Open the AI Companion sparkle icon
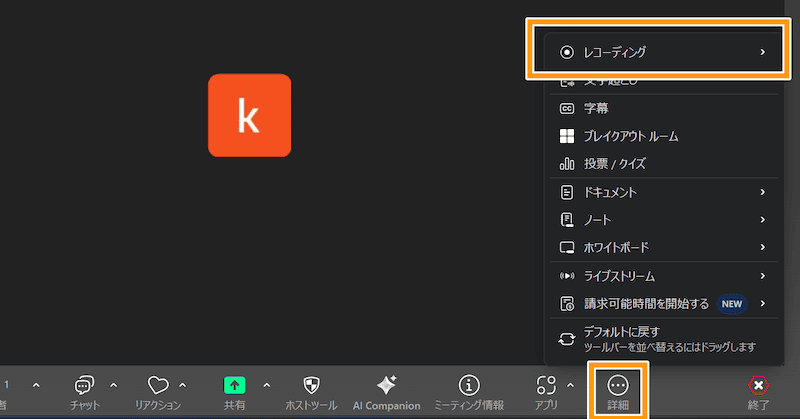This screenshot has width=800, height=419. coord(386,385)
